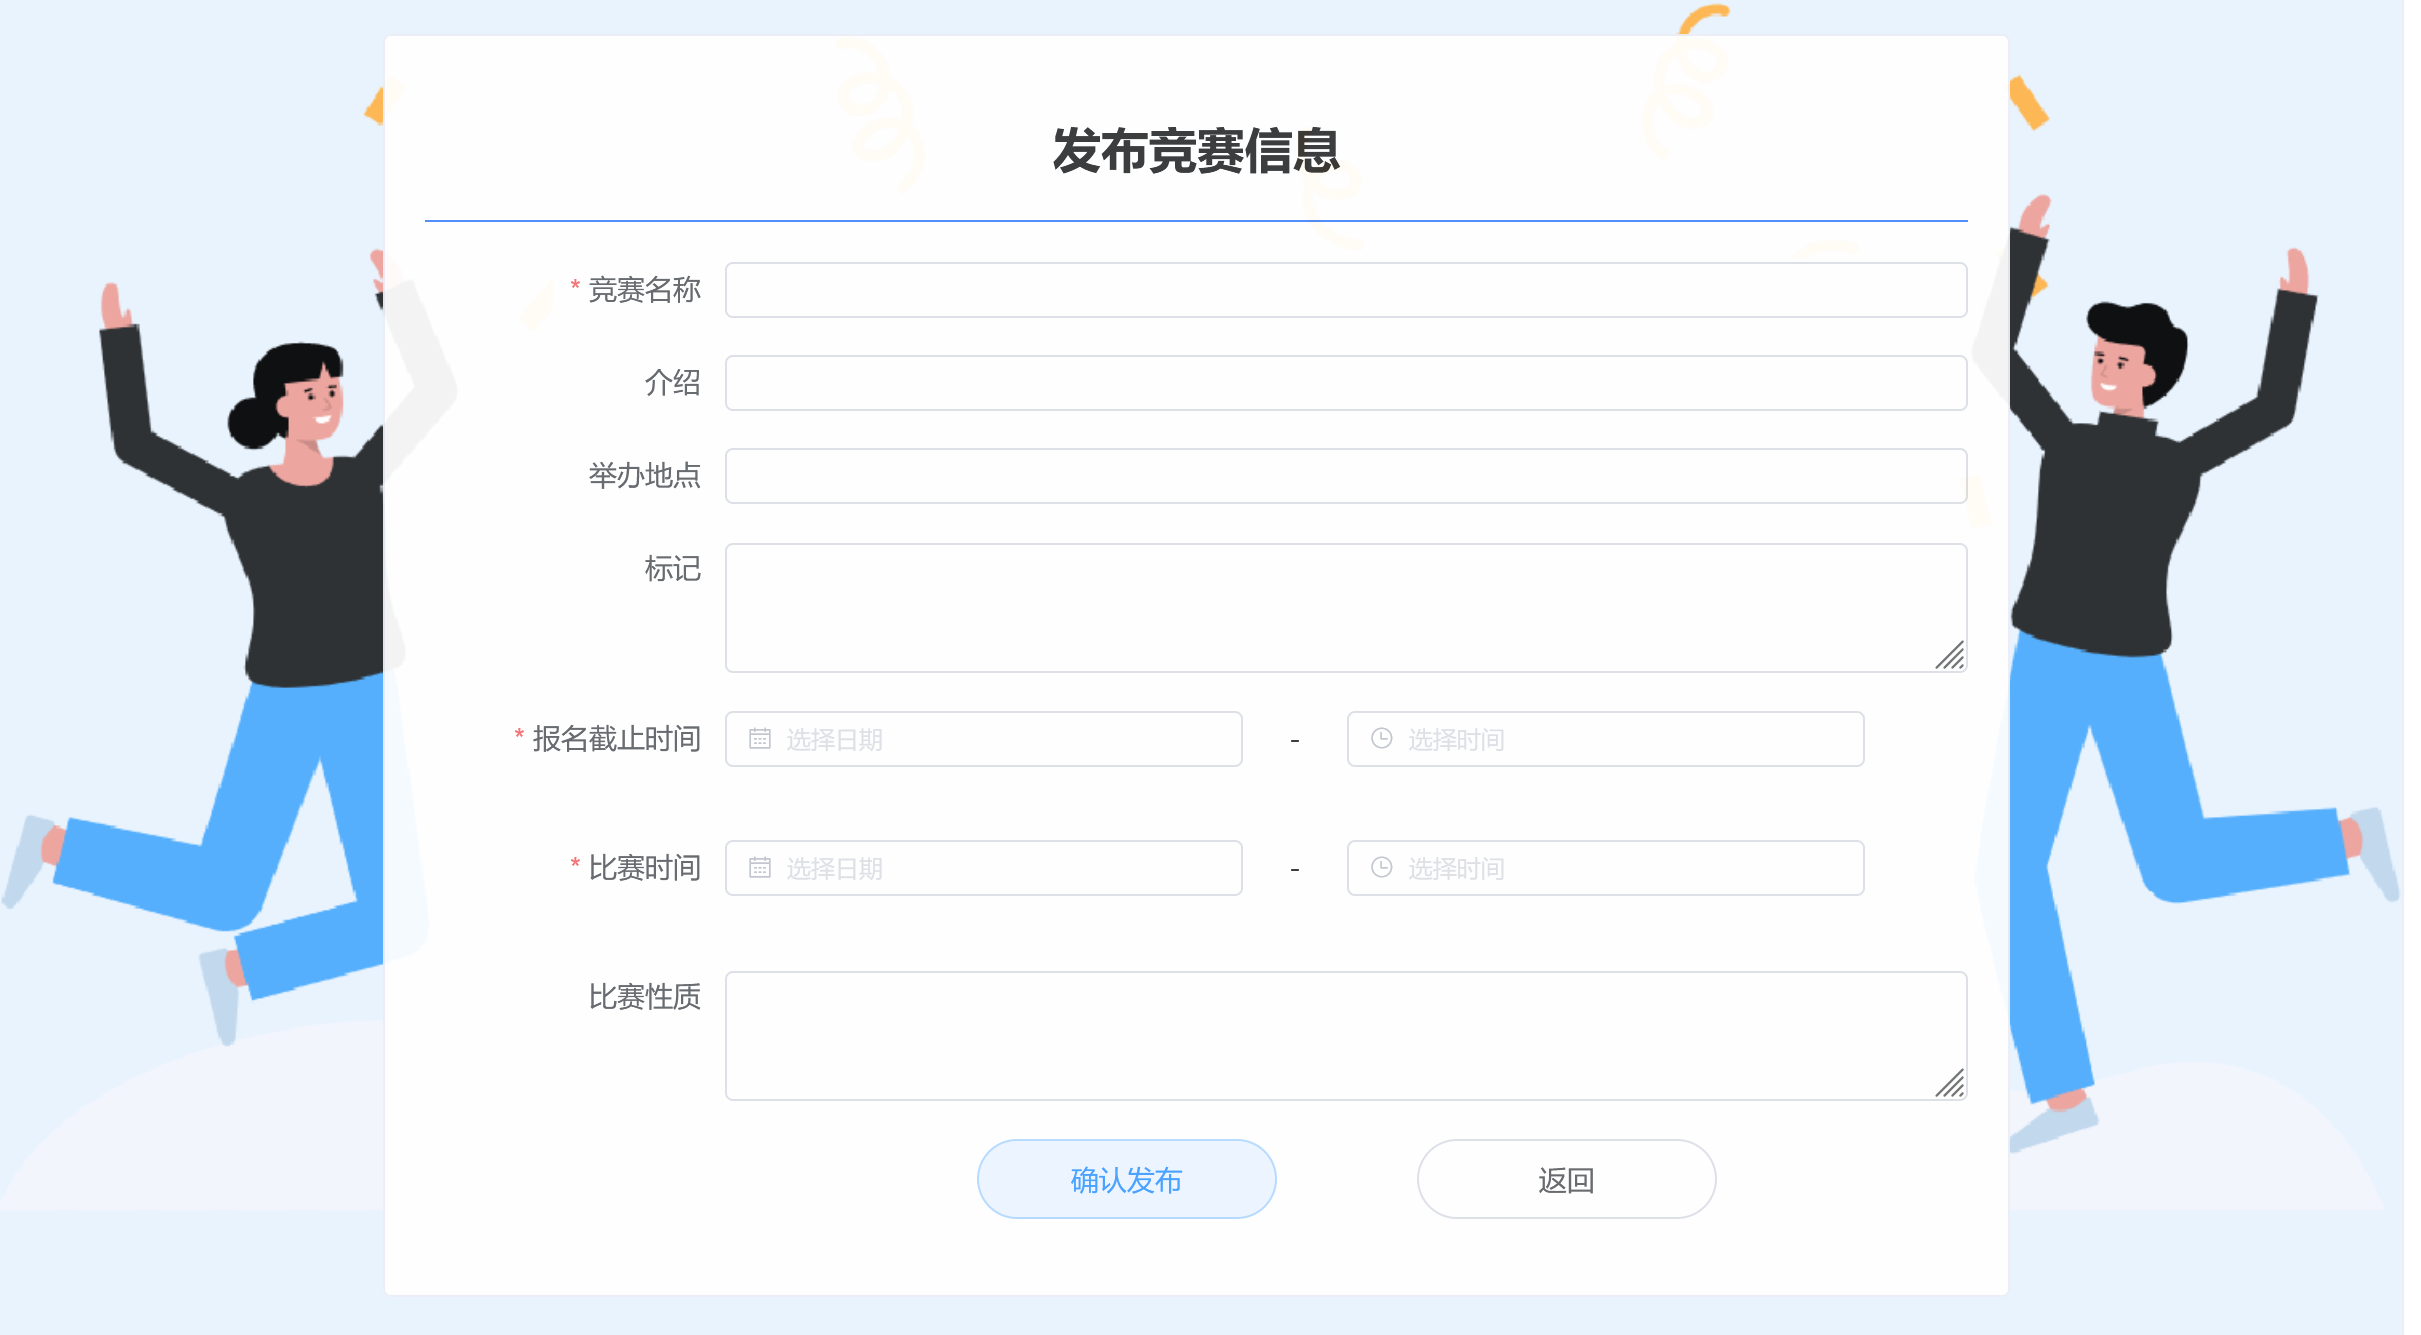Click the 竞赛名称 input field
This screenshot has width=2421, height=1335.
[1346, 290]
